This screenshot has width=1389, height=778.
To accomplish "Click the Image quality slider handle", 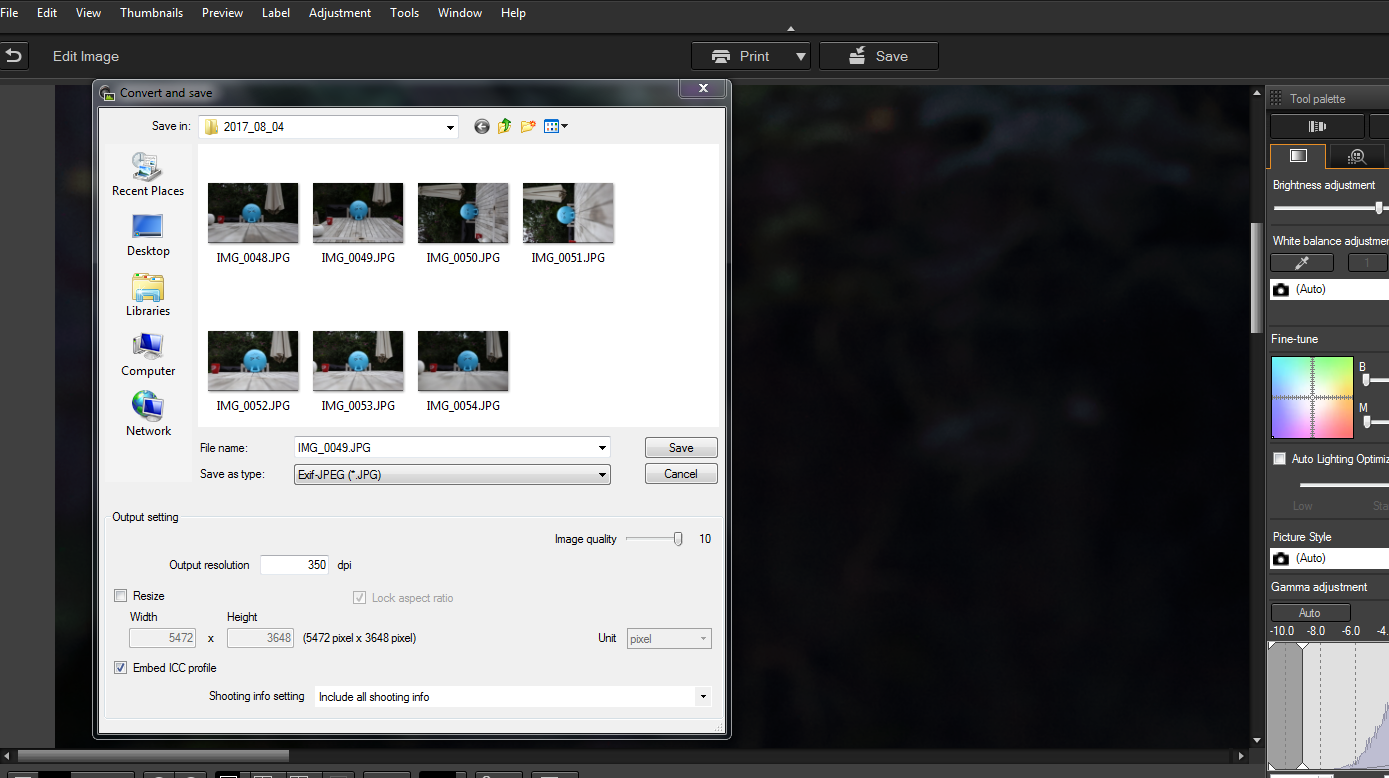I will click(x=678, y=539).
